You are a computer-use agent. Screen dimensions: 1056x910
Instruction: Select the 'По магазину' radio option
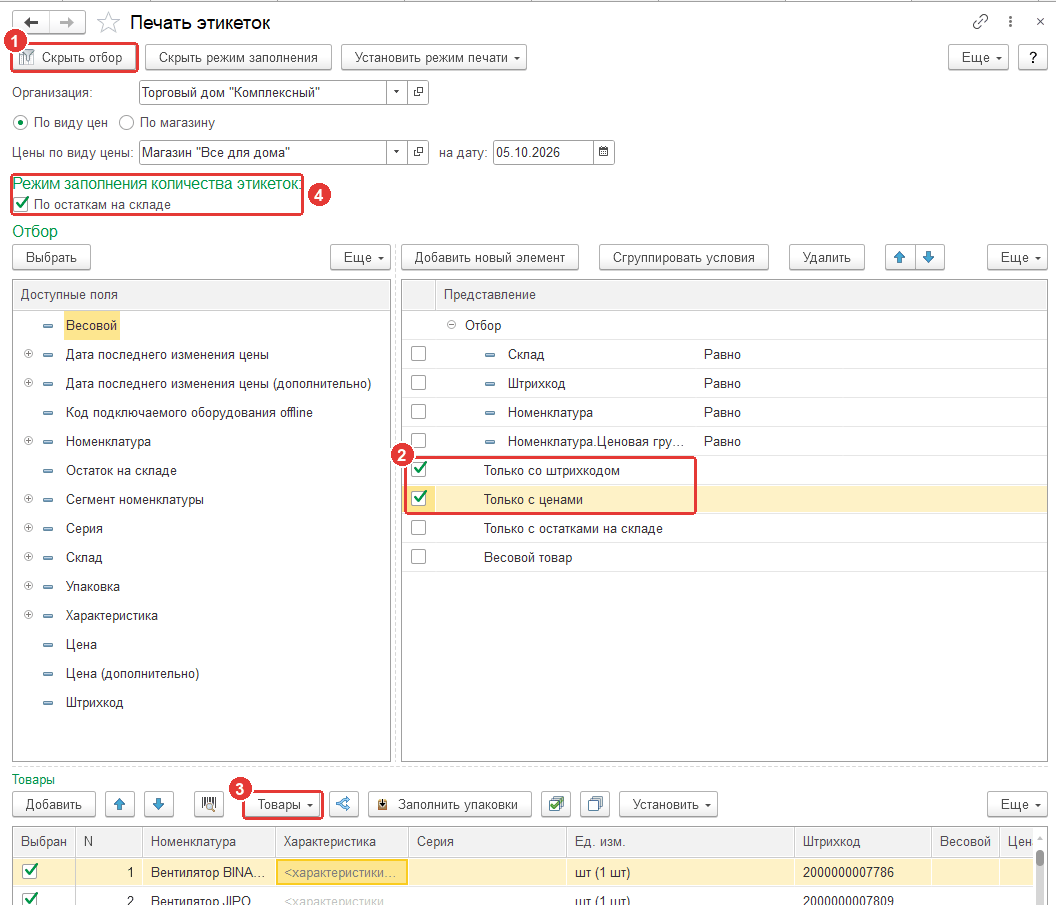(126, 123)
